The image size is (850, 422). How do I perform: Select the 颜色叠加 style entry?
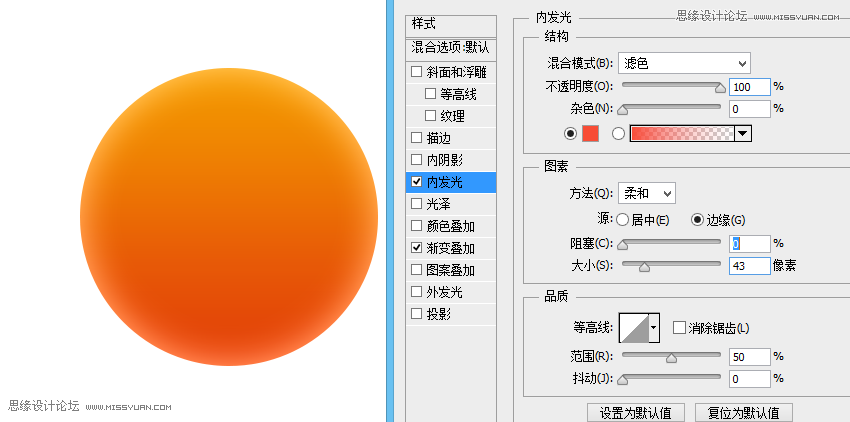(x=450, y=226)
